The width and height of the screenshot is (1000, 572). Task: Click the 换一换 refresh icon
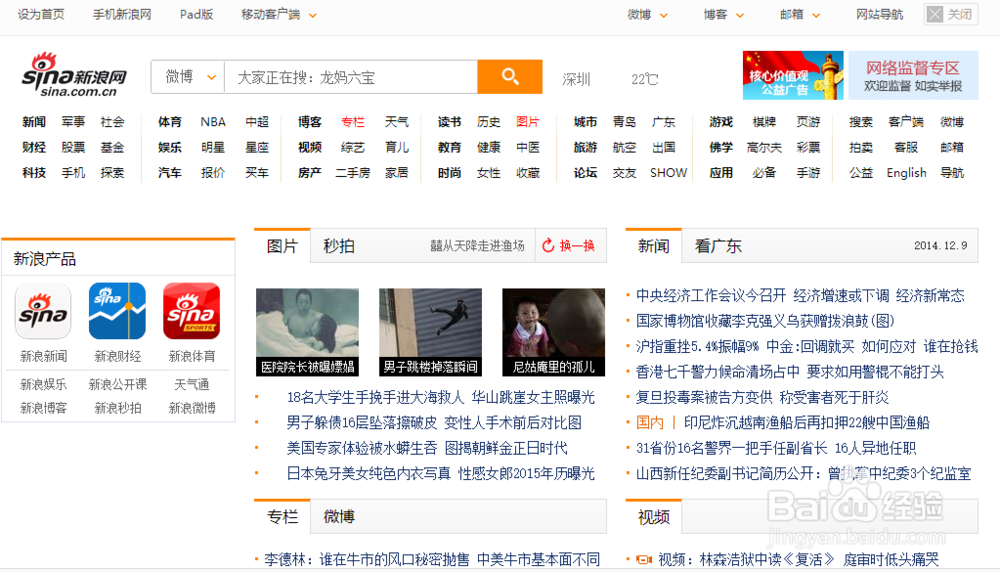coord(548,246)
